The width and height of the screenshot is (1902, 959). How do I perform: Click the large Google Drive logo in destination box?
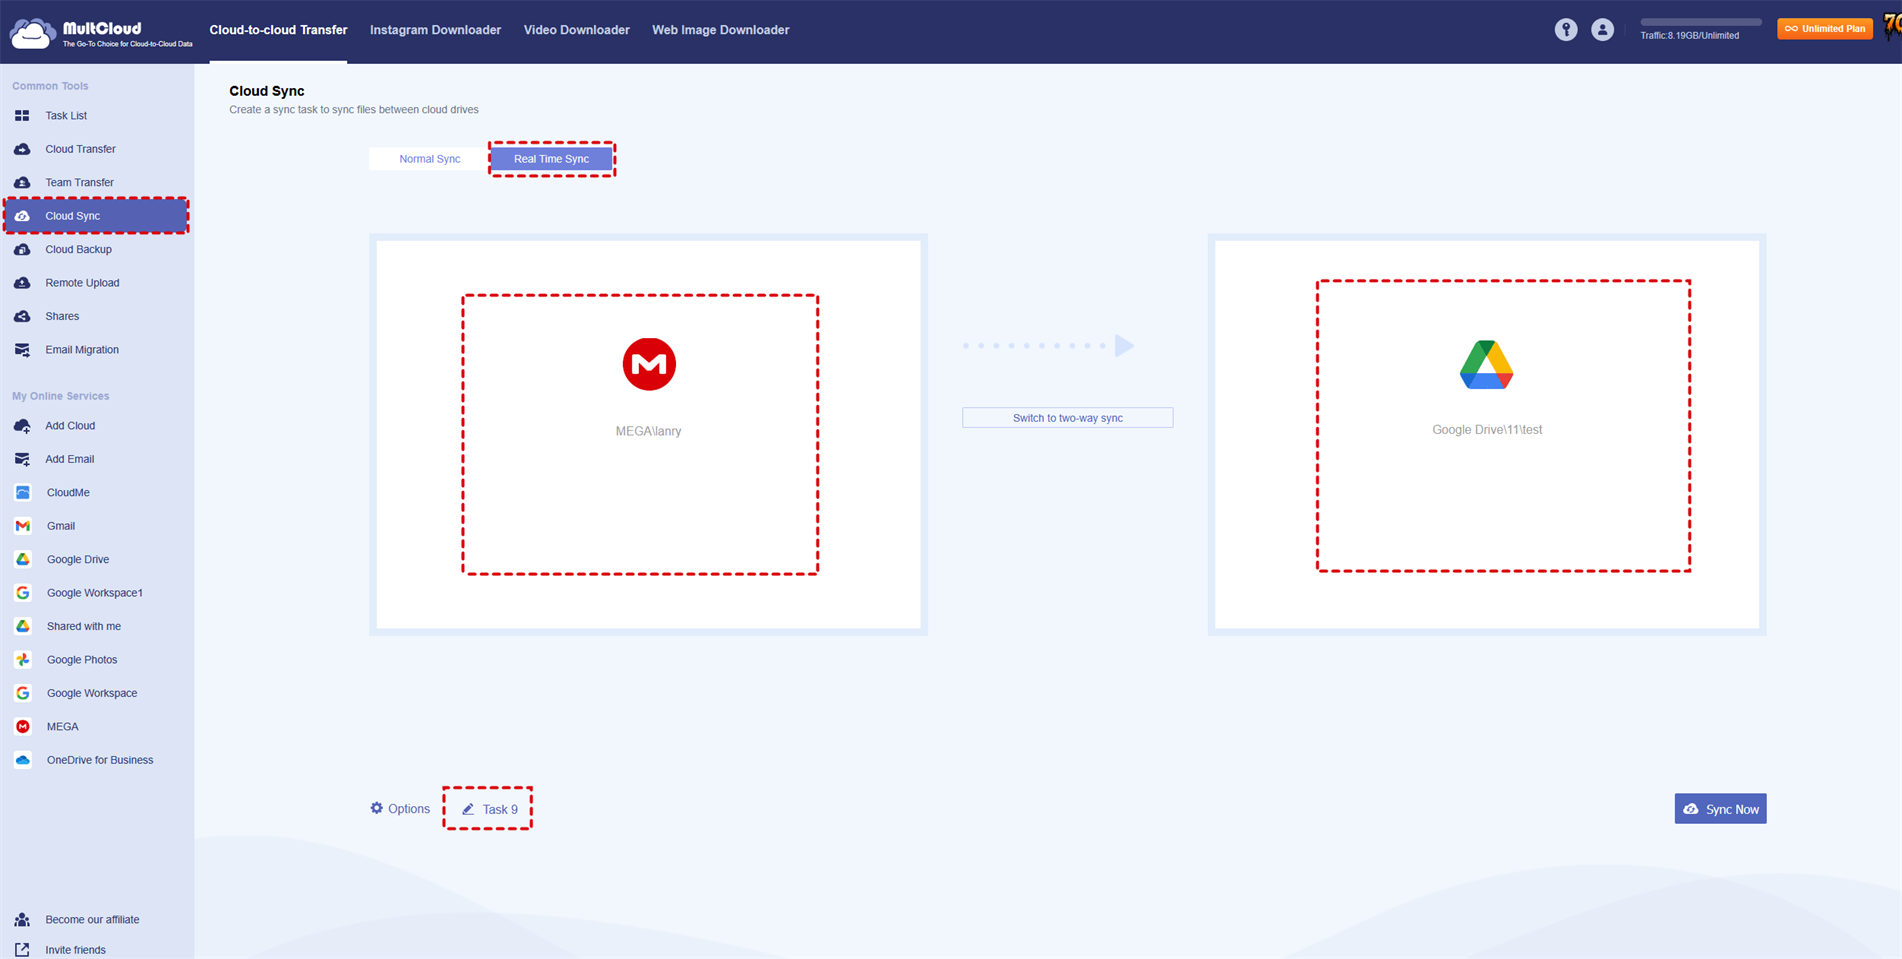[x=1486, y=364]
